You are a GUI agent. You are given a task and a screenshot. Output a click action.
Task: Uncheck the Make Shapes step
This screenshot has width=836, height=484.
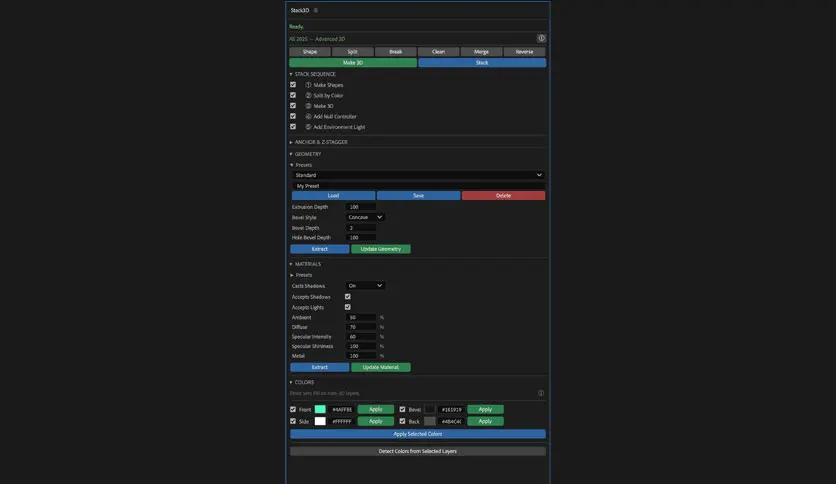(x=293, y=85)
